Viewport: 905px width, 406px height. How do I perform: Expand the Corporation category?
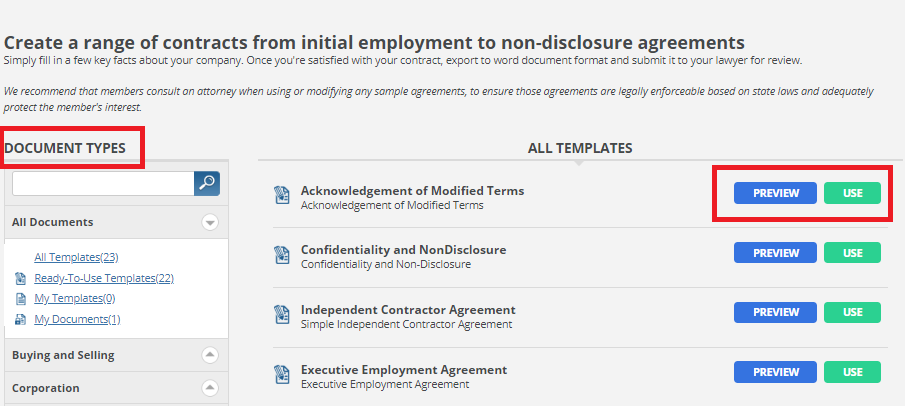[x=210, y=388]
